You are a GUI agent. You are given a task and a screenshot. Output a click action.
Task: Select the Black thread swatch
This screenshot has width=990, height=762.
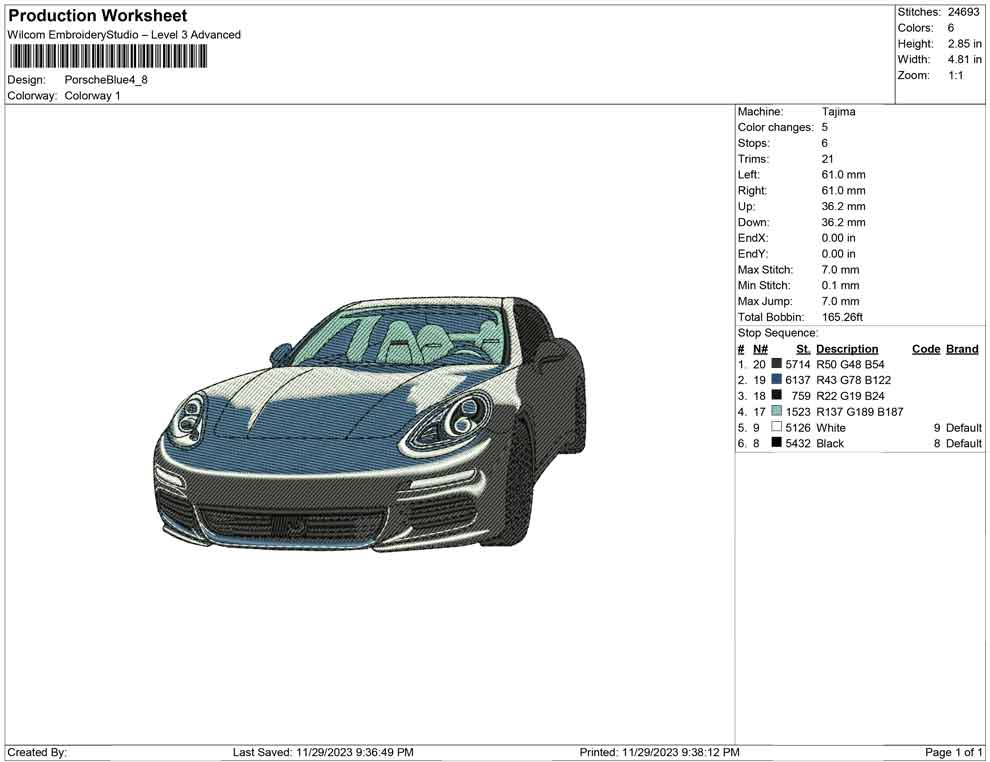coord(775,443)
